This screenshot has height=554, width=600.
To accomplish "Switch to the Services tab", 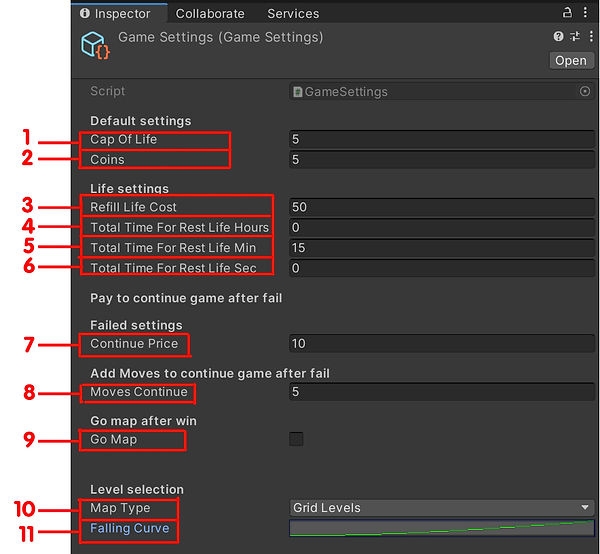I will [293, 13].
